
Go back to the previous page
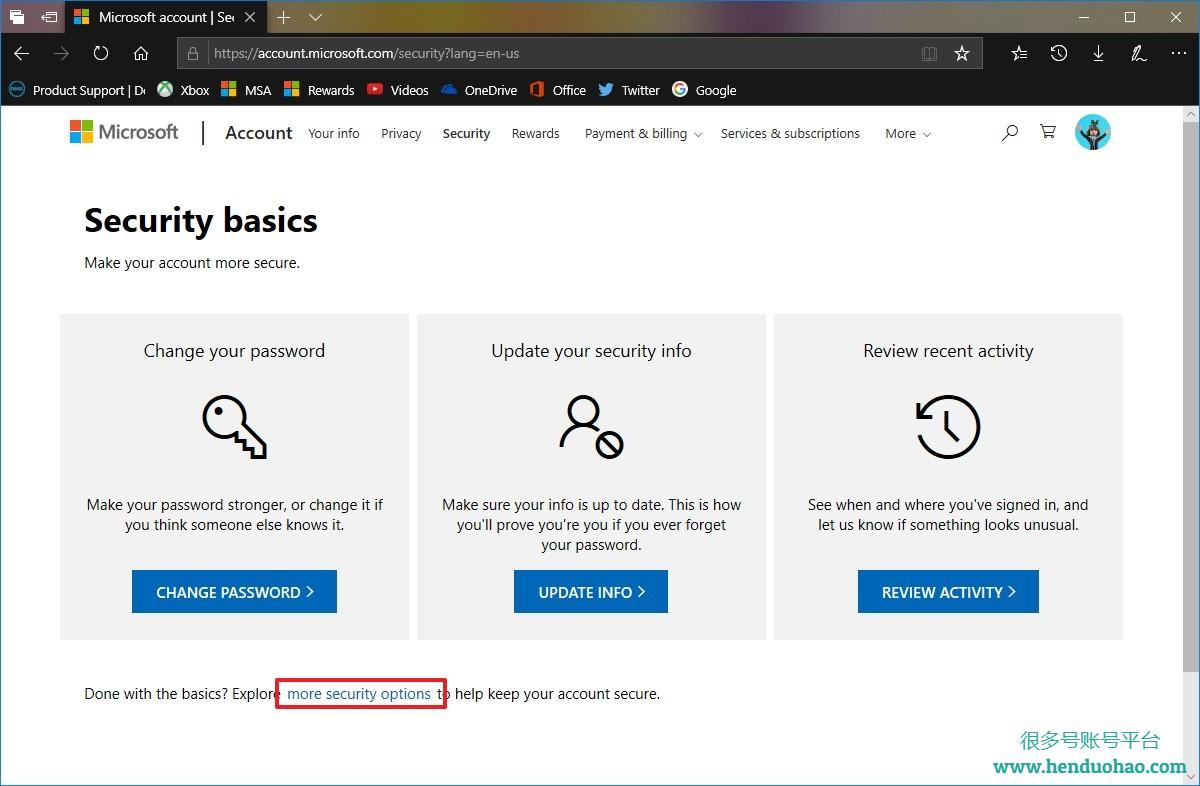click(21, 53)
